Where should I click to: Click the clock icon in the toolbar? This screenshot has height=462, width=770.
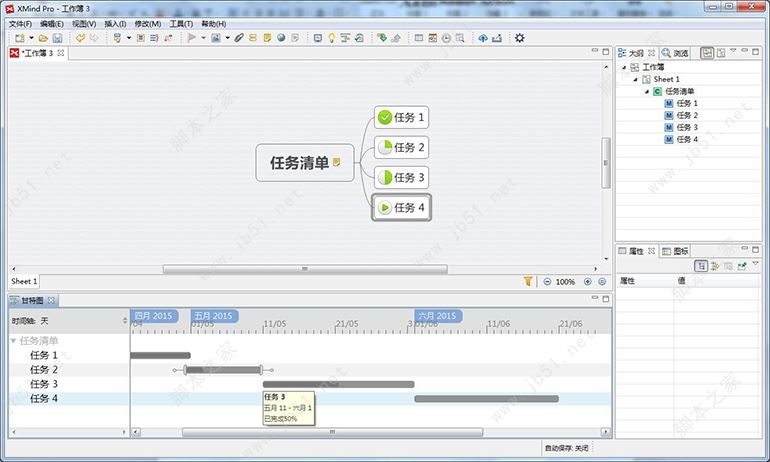click(x=446, y=38)
